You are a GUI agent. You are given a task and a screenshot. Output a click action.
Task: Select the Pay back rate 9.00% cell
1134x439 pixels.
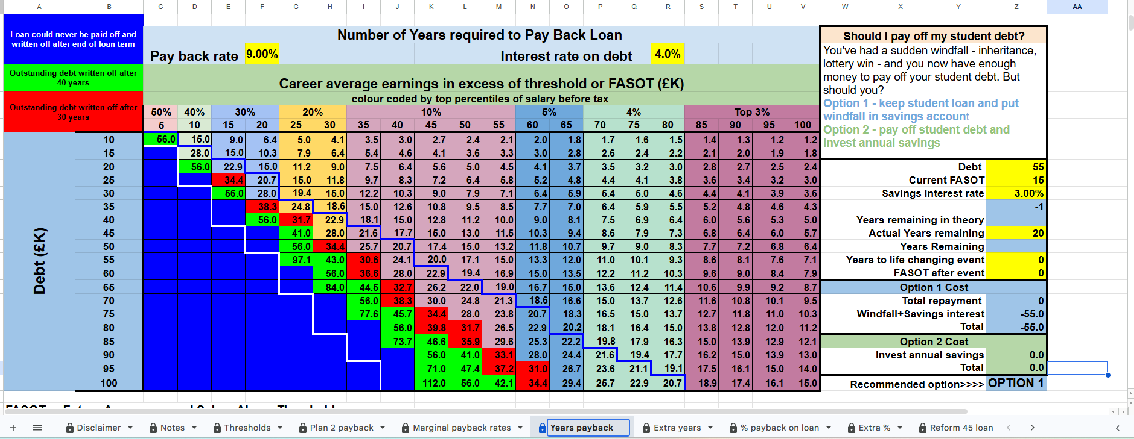pyautogui.click(x=262, y=54)
